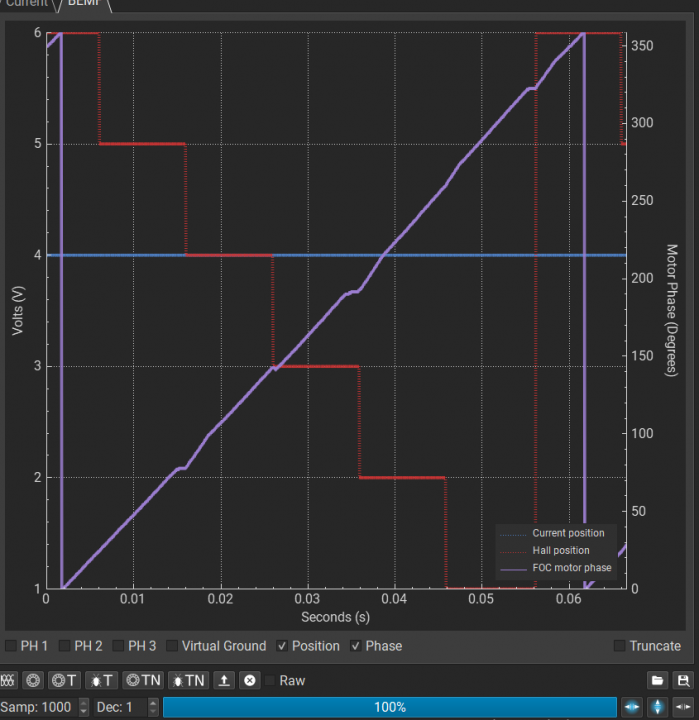Viewport: 699px width, 720px height.
Task: Click the sample at start motor icon
Action: pyautogui.click(x=32, y=680)
